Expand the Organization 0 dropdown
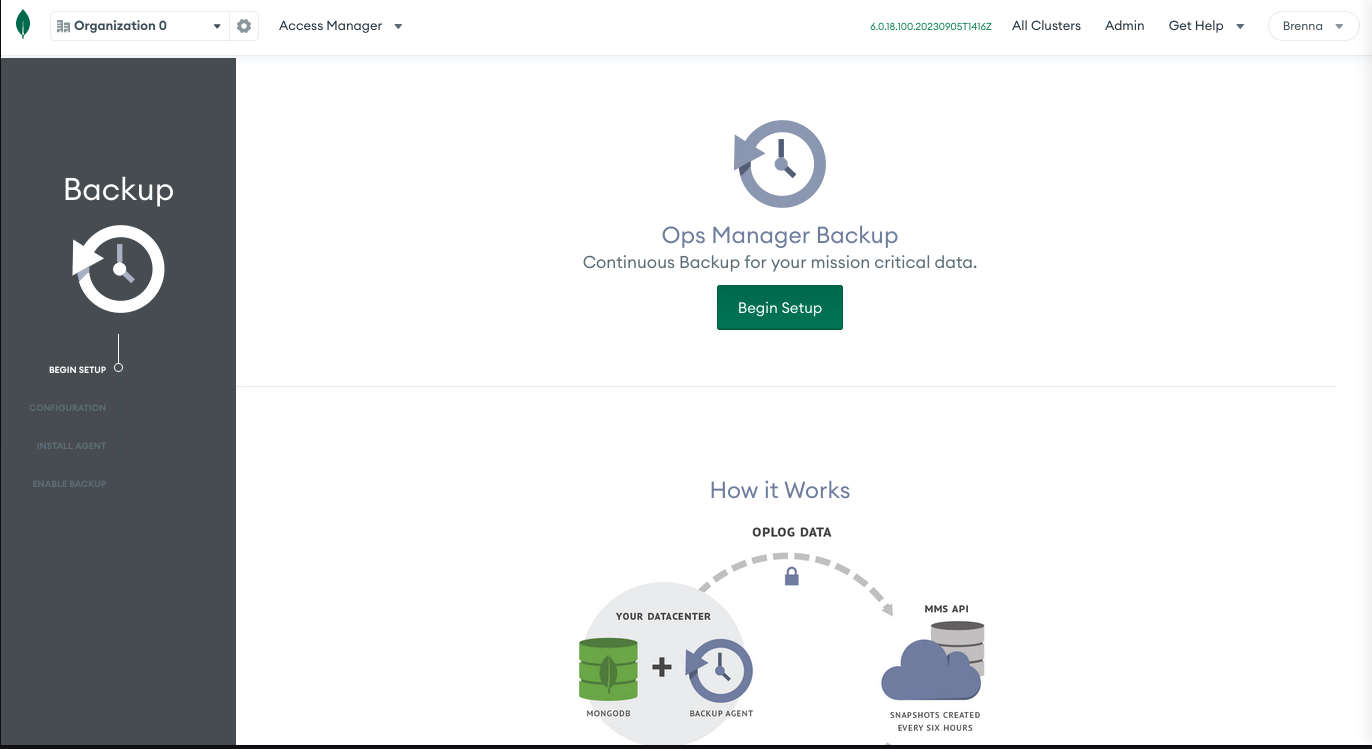This screenshot has height=749, width=1372. pos(217,27)
